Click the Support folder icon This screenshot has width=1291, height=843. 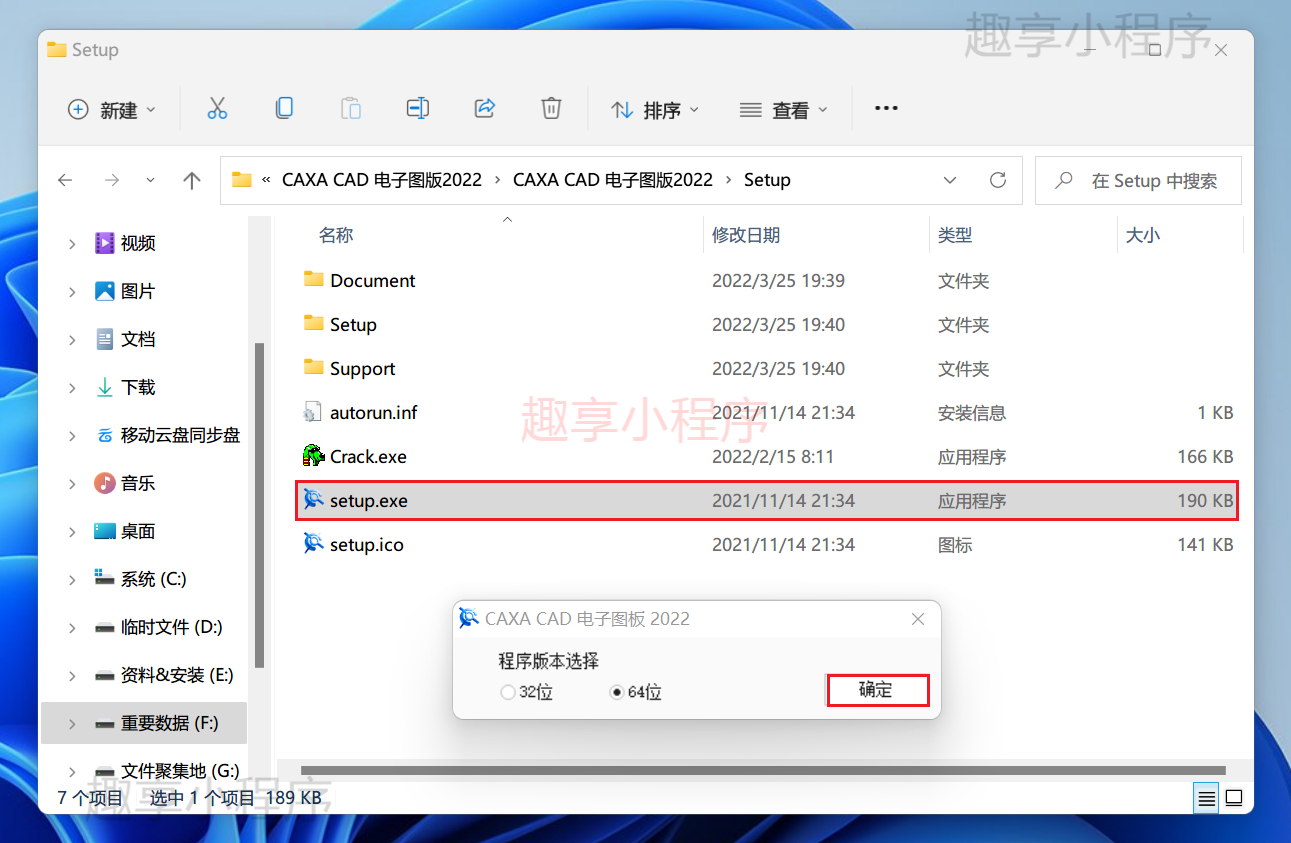coord(314,367)
